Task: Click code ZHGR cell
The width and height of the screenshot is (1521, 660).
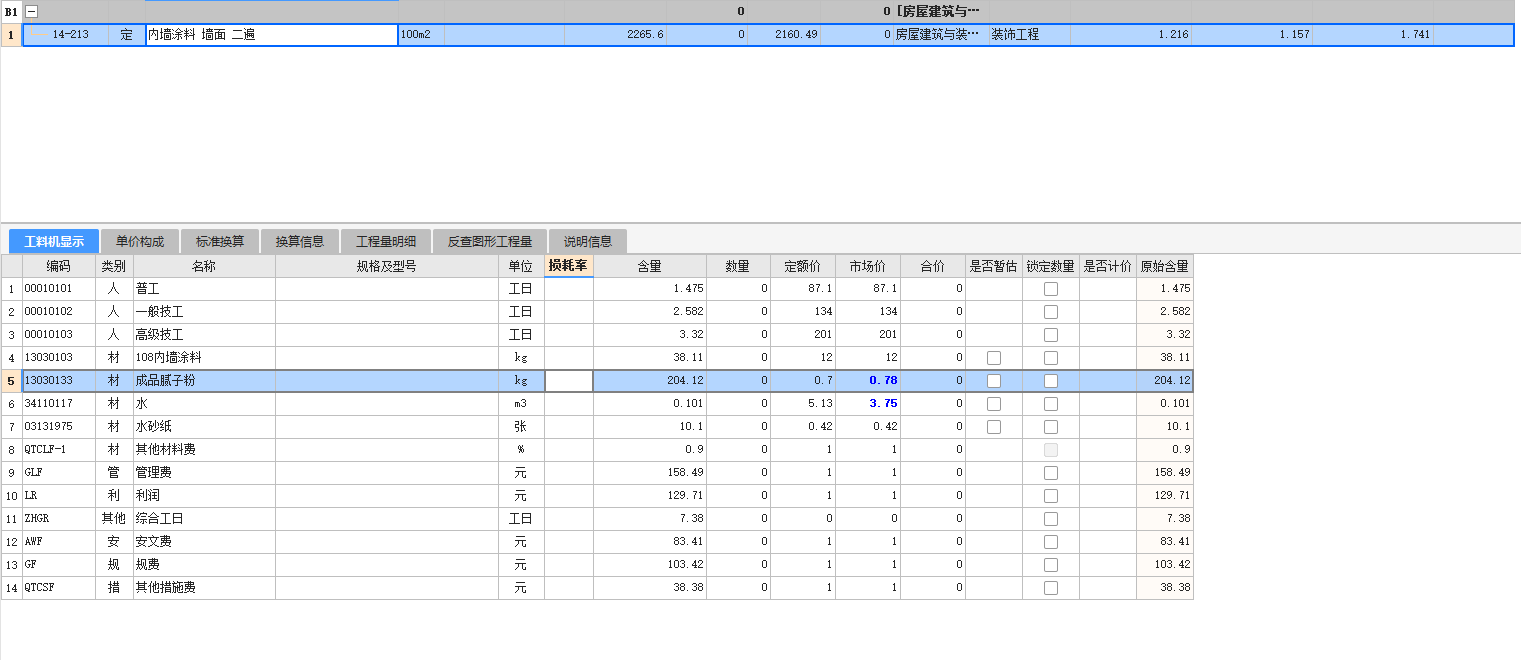Action: point(59,519)
